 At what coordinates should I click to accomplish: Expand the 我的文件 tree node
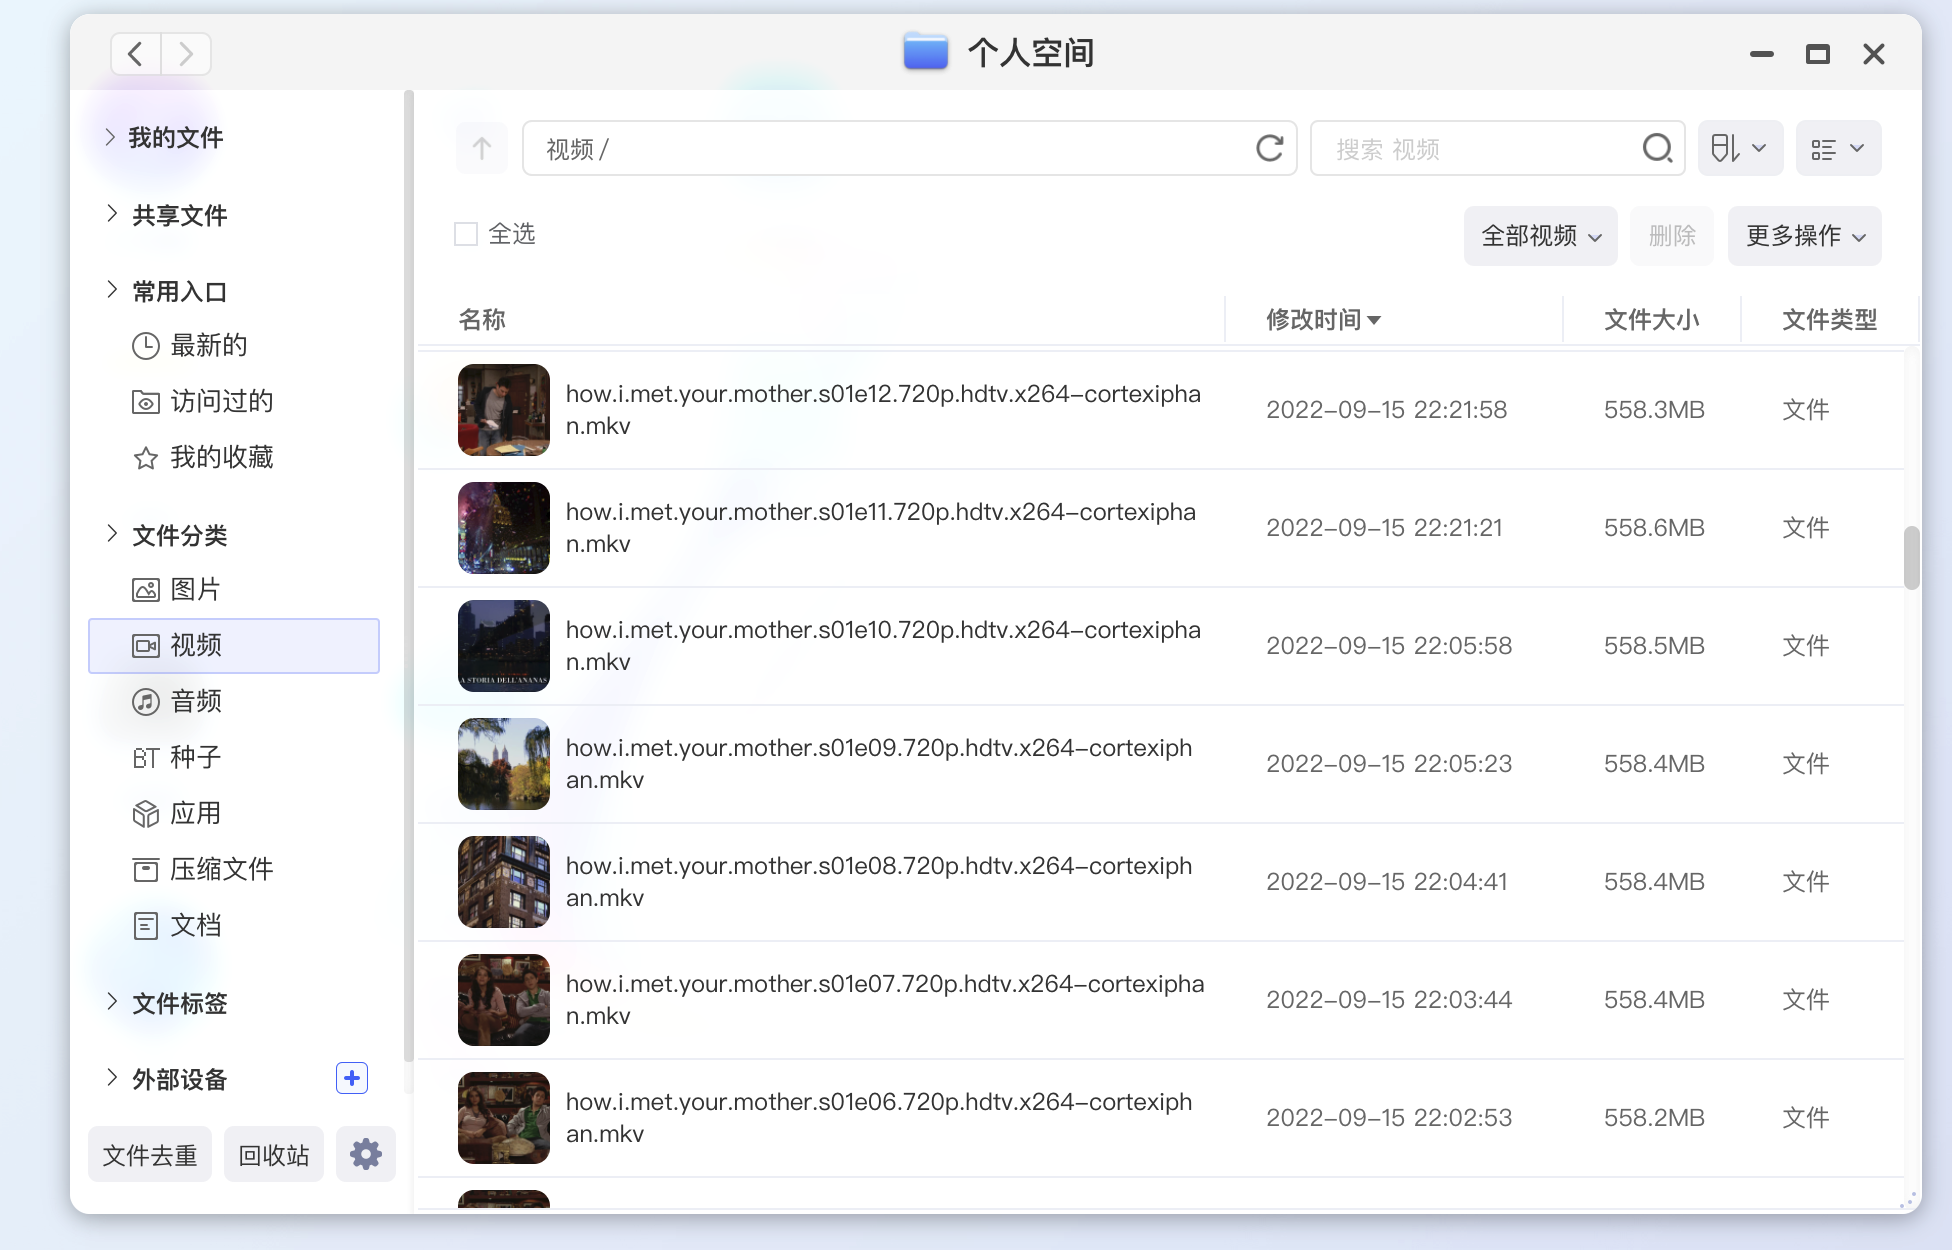[111, 137]
